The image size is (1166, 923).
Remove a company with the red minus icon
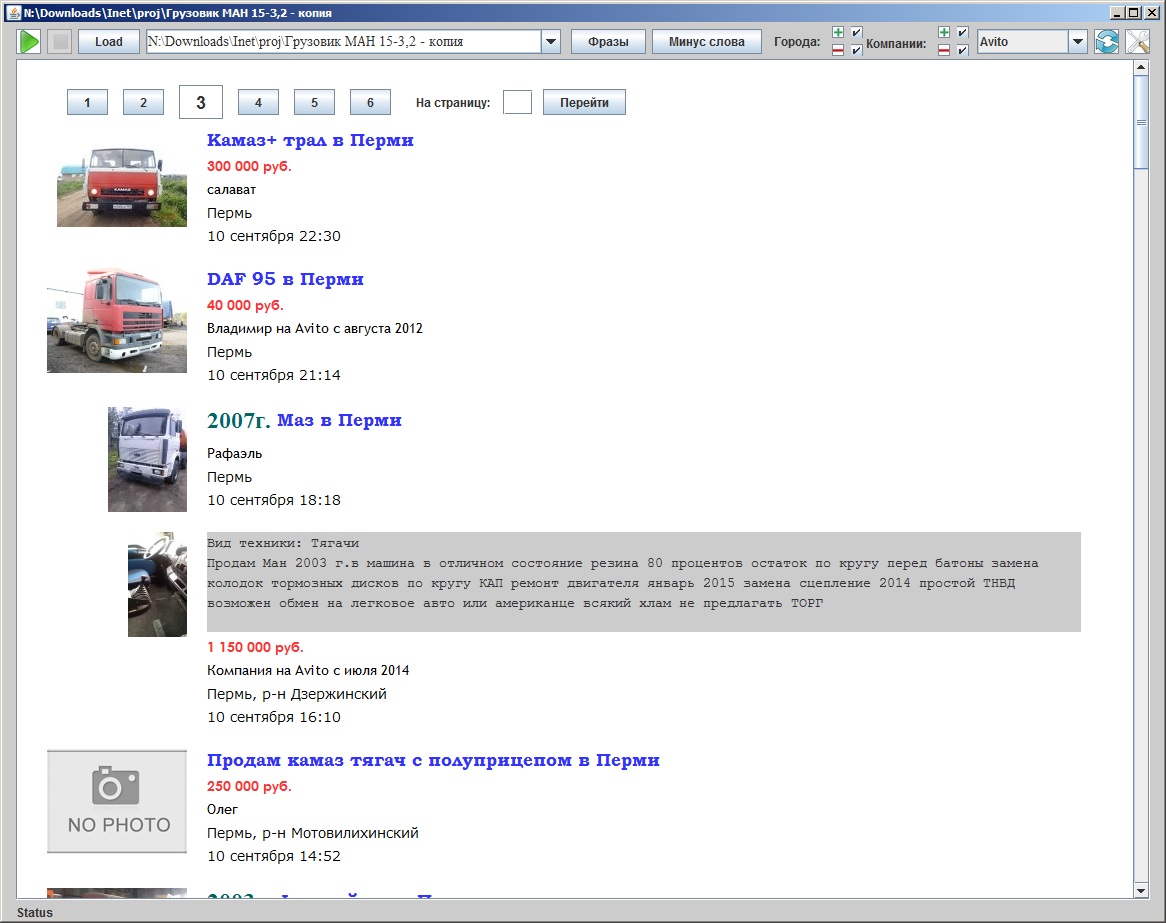click(x=944, y=51)
